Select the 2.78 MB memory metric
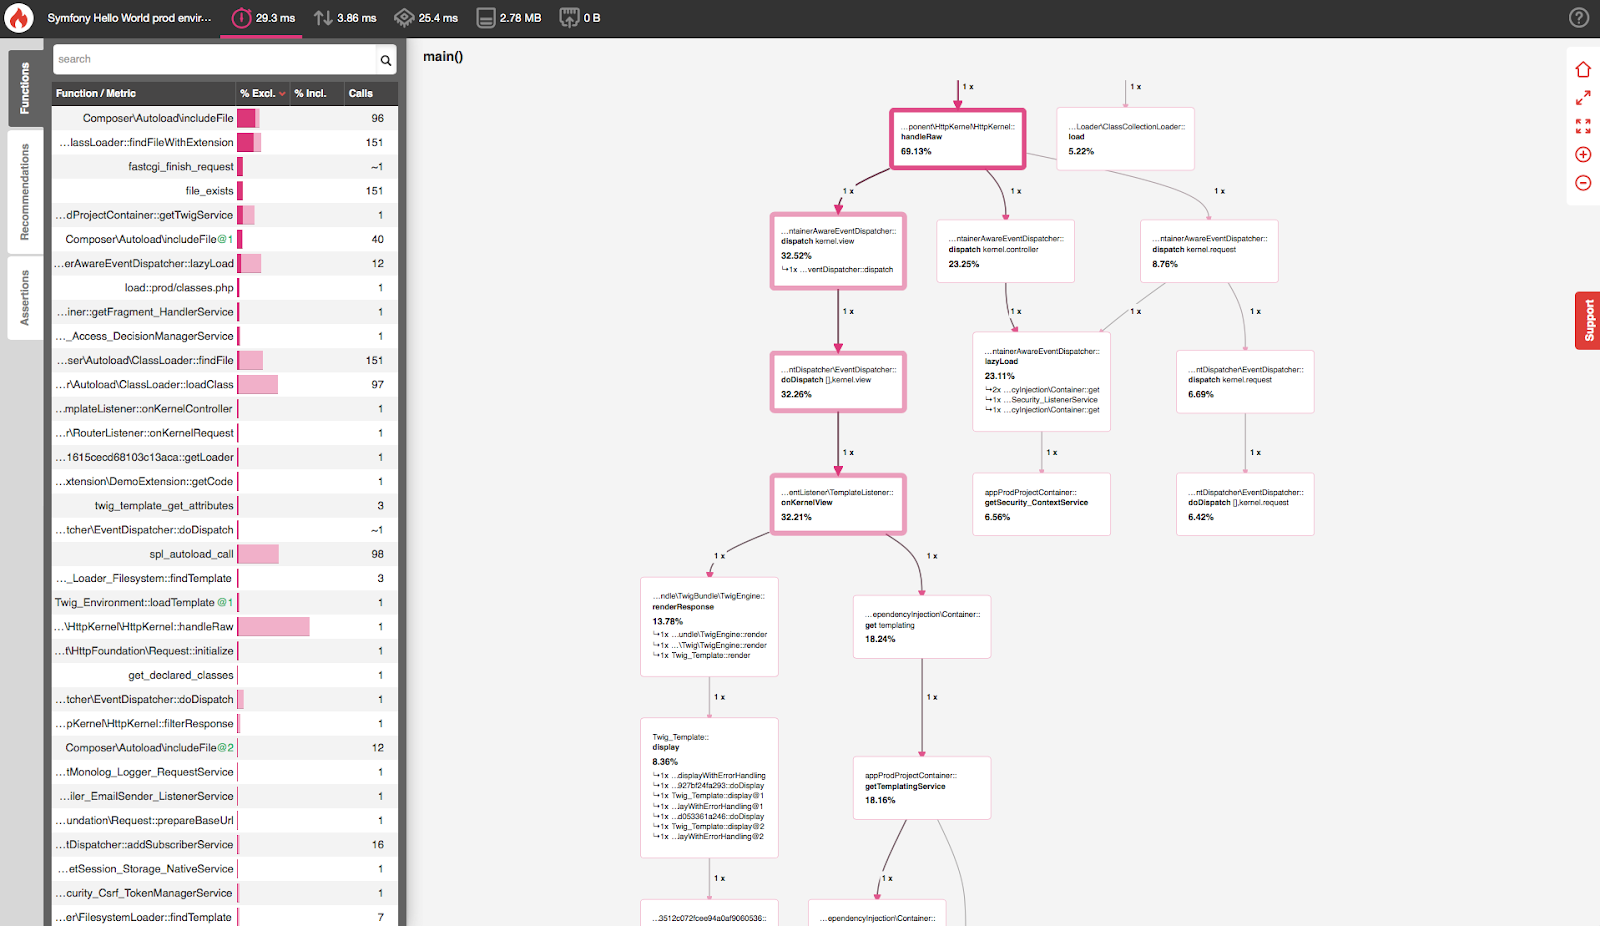The height and width of the screenshot is (926, 1600). tap(509, 18)
